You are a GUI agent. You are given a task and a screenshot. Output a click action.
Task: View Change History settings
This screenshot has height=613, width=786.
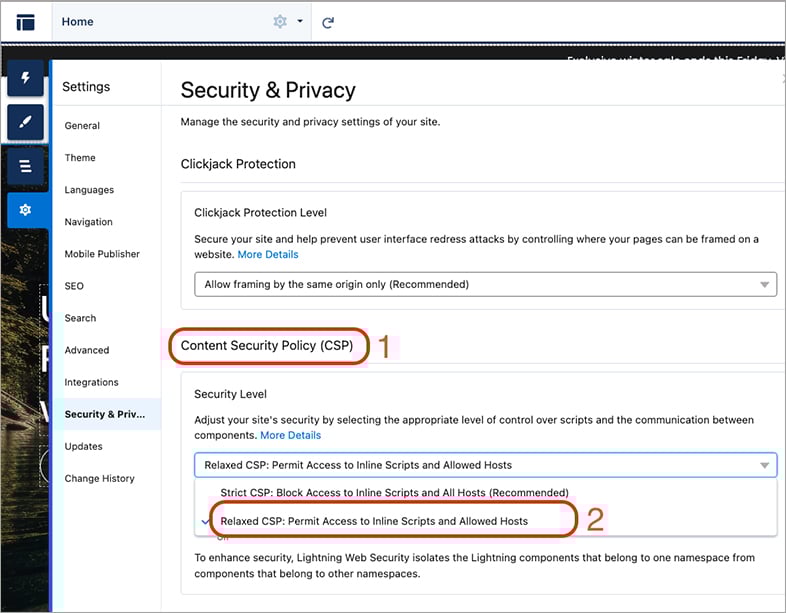tap(99, 479)
